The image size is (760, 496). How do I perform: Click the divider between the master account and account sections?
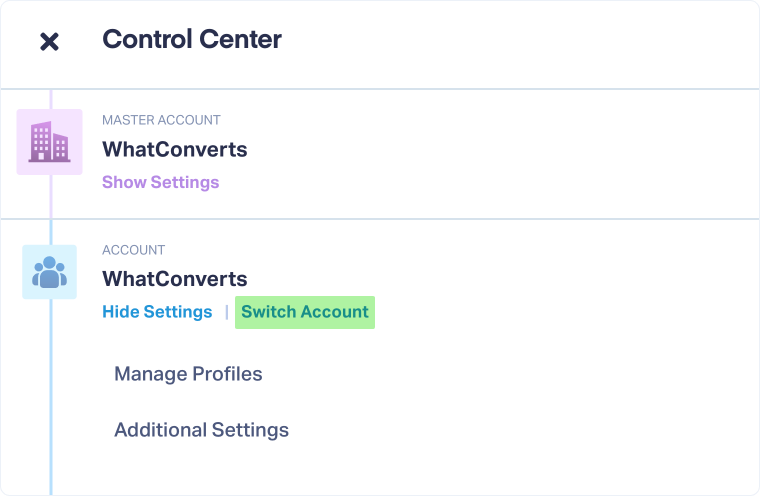pos(400,219)
